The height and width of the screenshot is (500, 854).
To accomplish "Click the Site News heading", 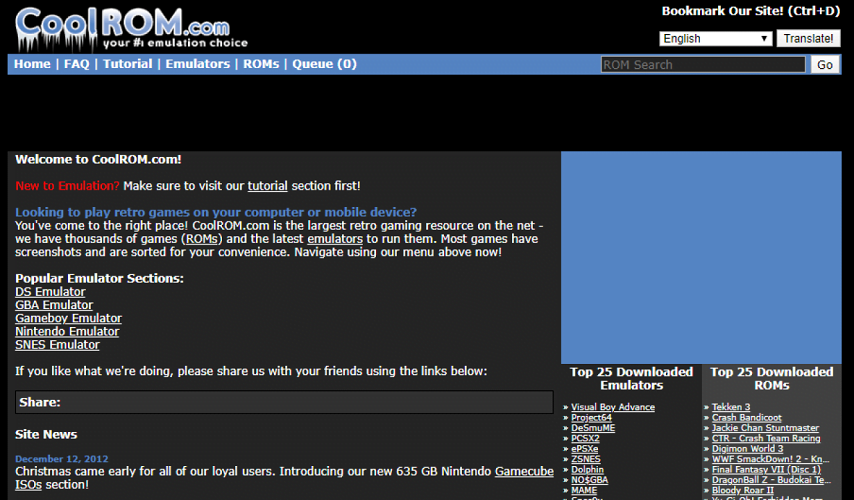I will tap(46, 435).
